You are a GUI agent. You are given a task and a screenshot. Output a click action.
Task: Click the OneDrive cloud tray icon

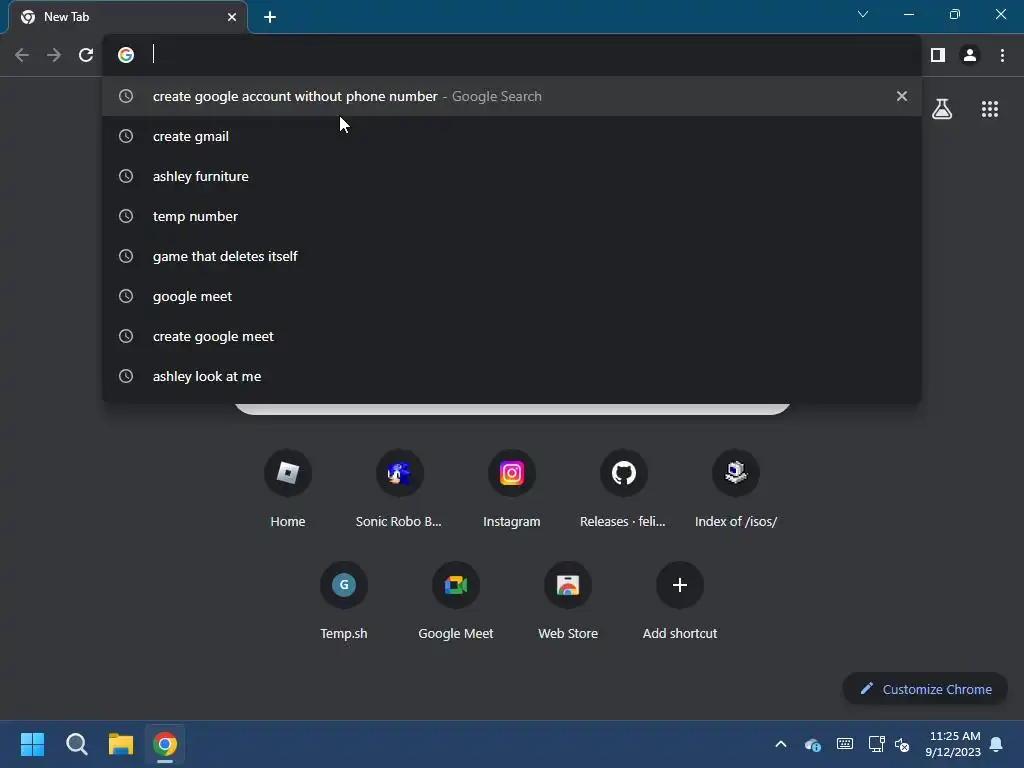812,744
